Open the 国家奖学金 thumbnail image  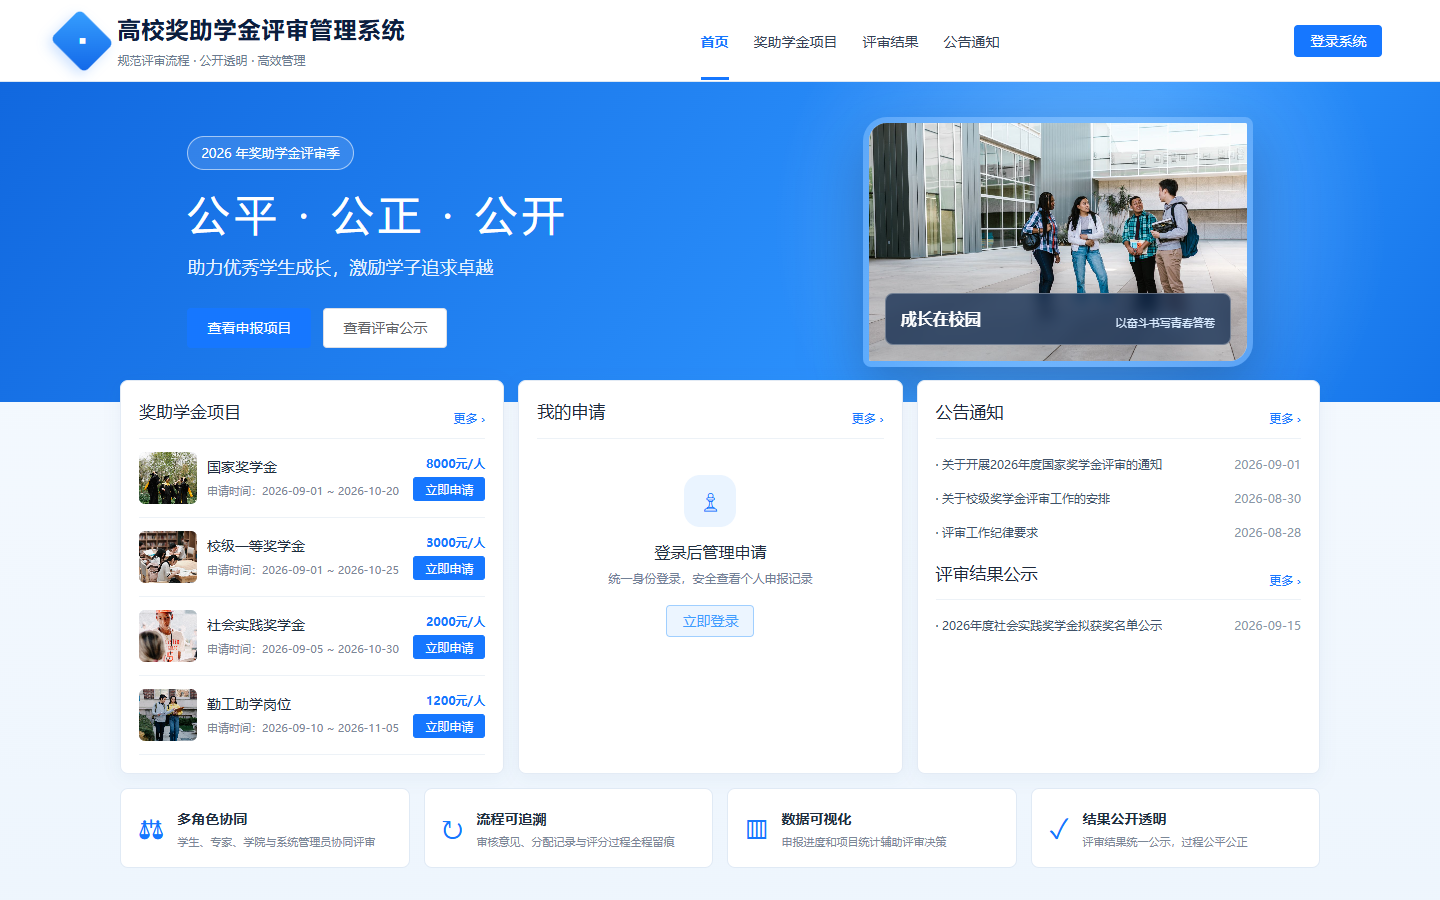click(x=168, y=478)
